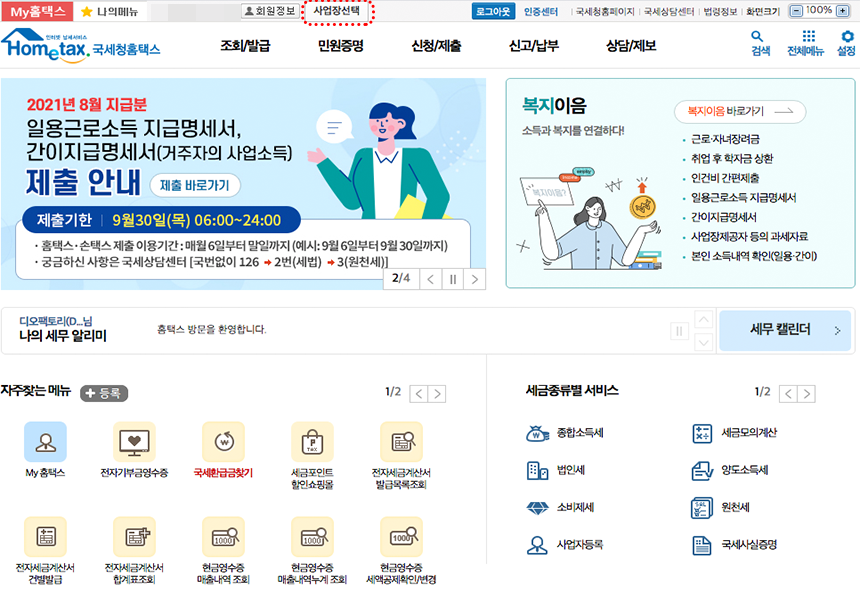Image resolution: width=860 pixels, height=614 pixels.
Task: Click 사업장선택 button
Action: click(337, 11)
